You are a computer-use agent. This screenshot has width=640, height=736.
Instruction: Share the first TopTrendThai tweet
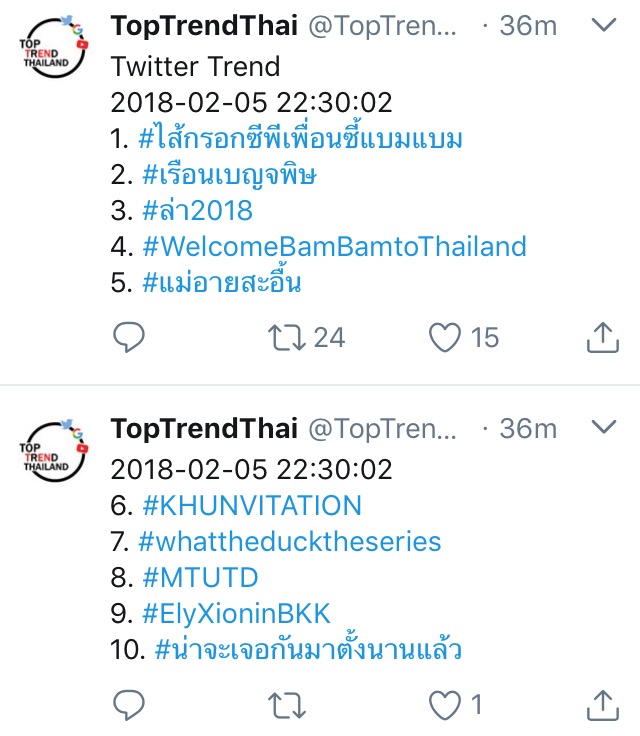coord(603,337)
